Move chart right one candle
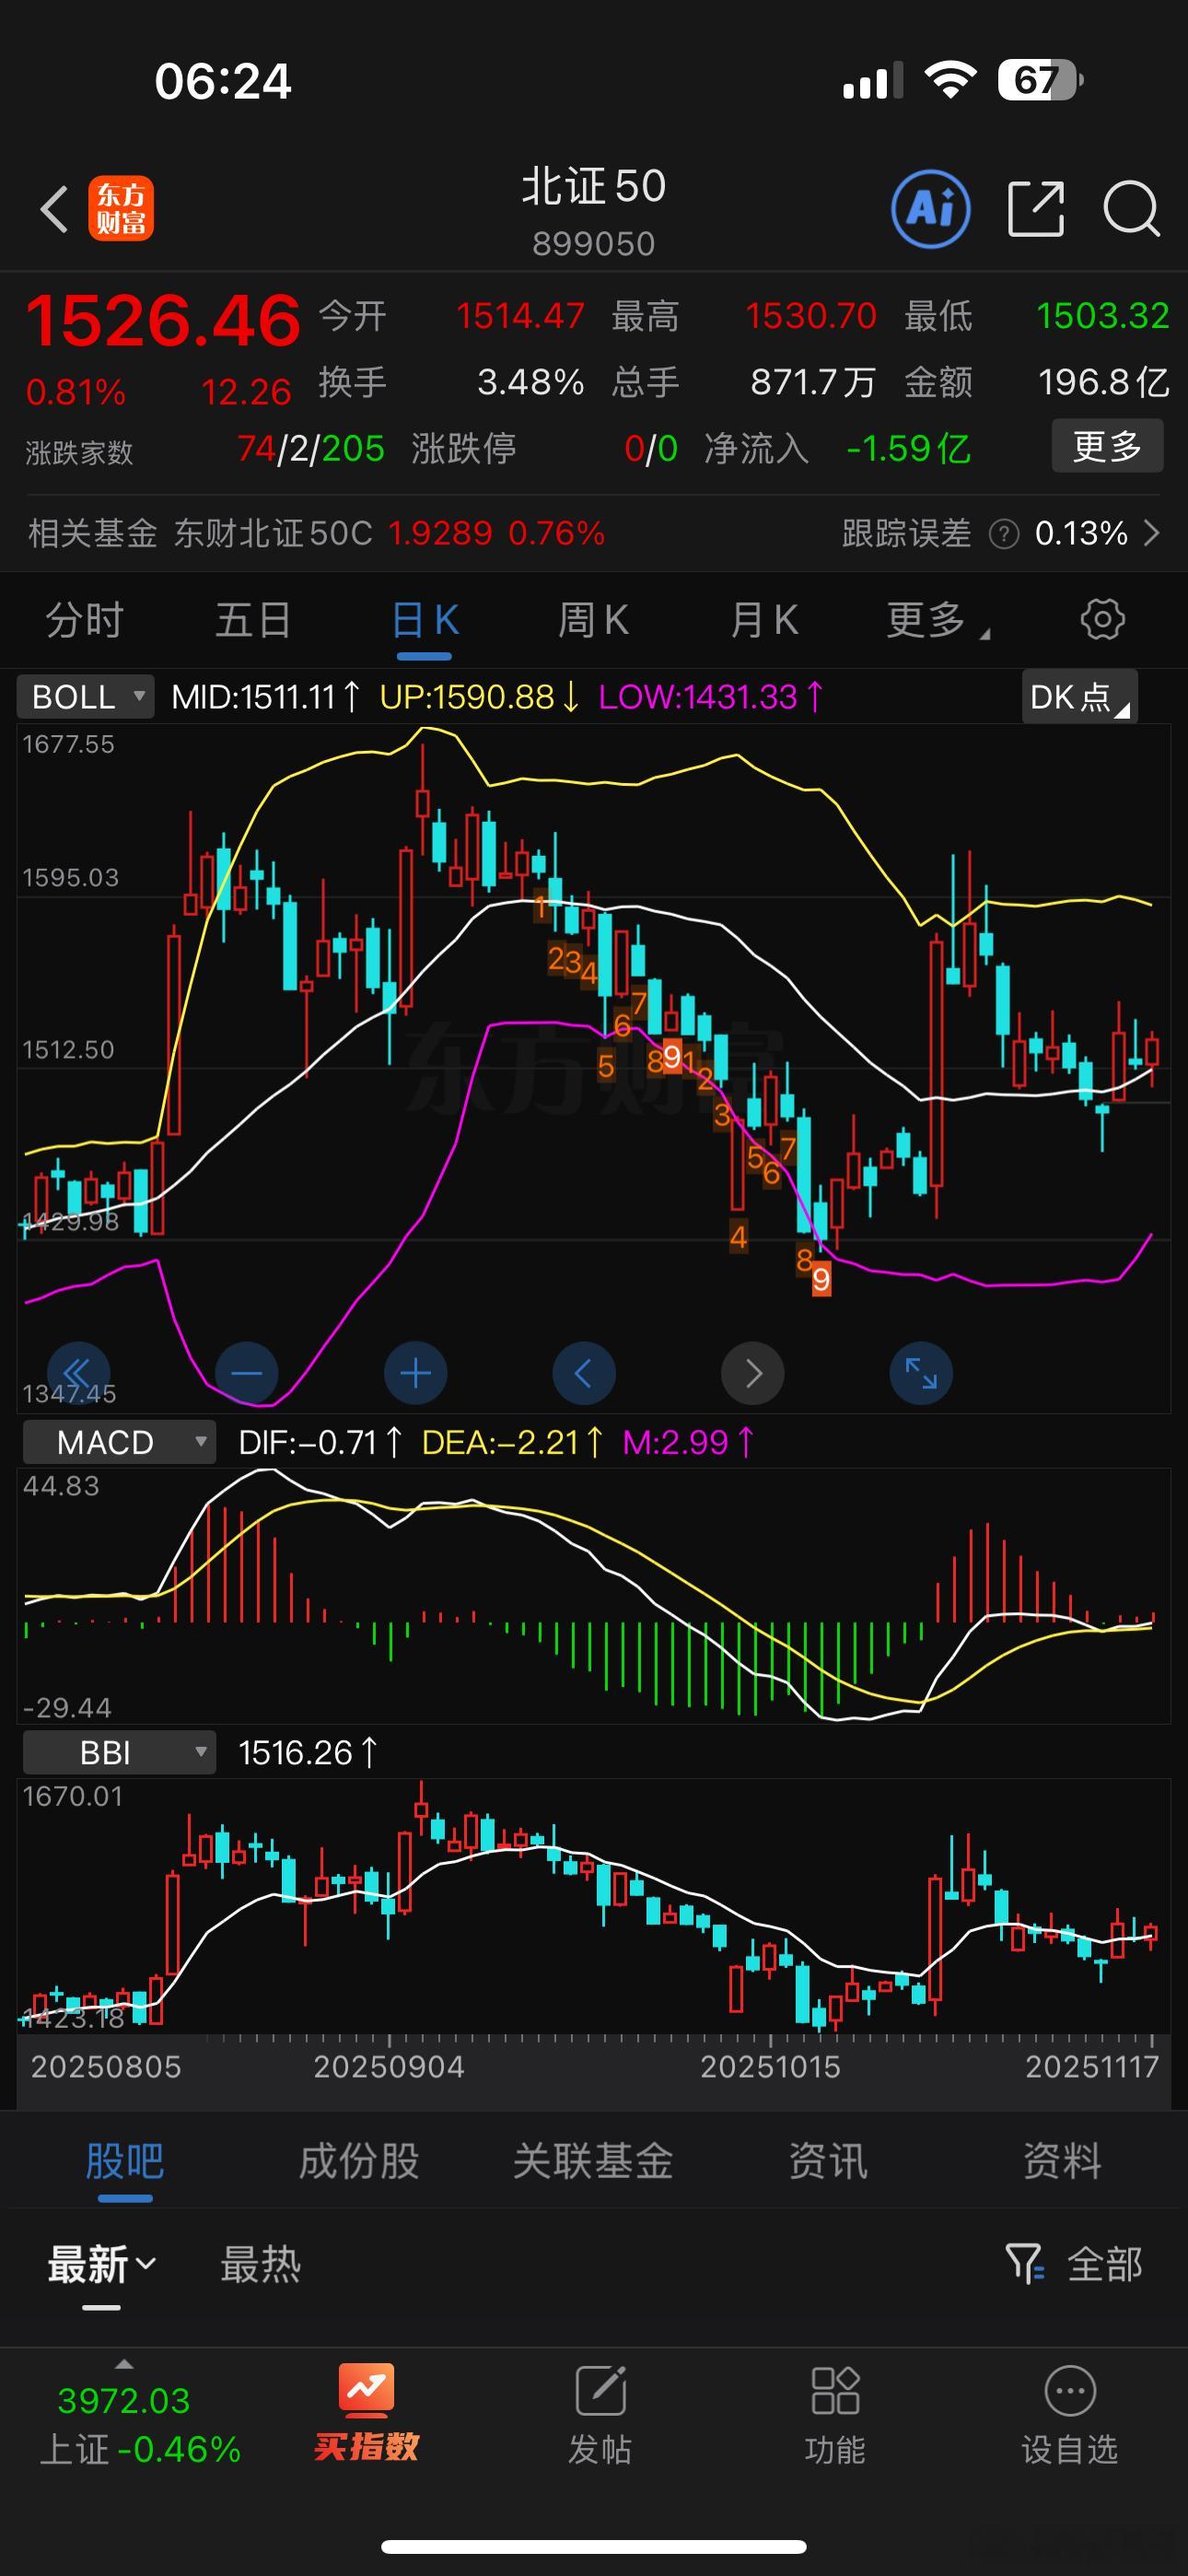 753,1373
